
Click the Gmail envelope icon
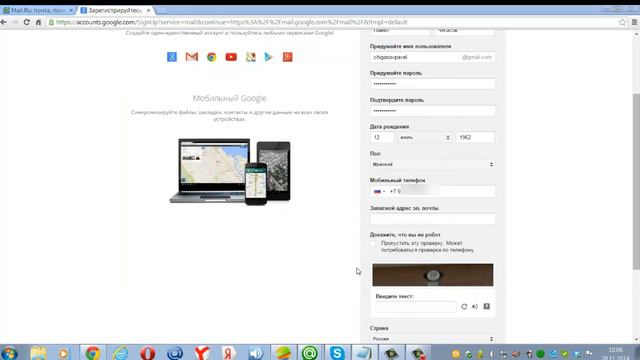tap(191, 57)
